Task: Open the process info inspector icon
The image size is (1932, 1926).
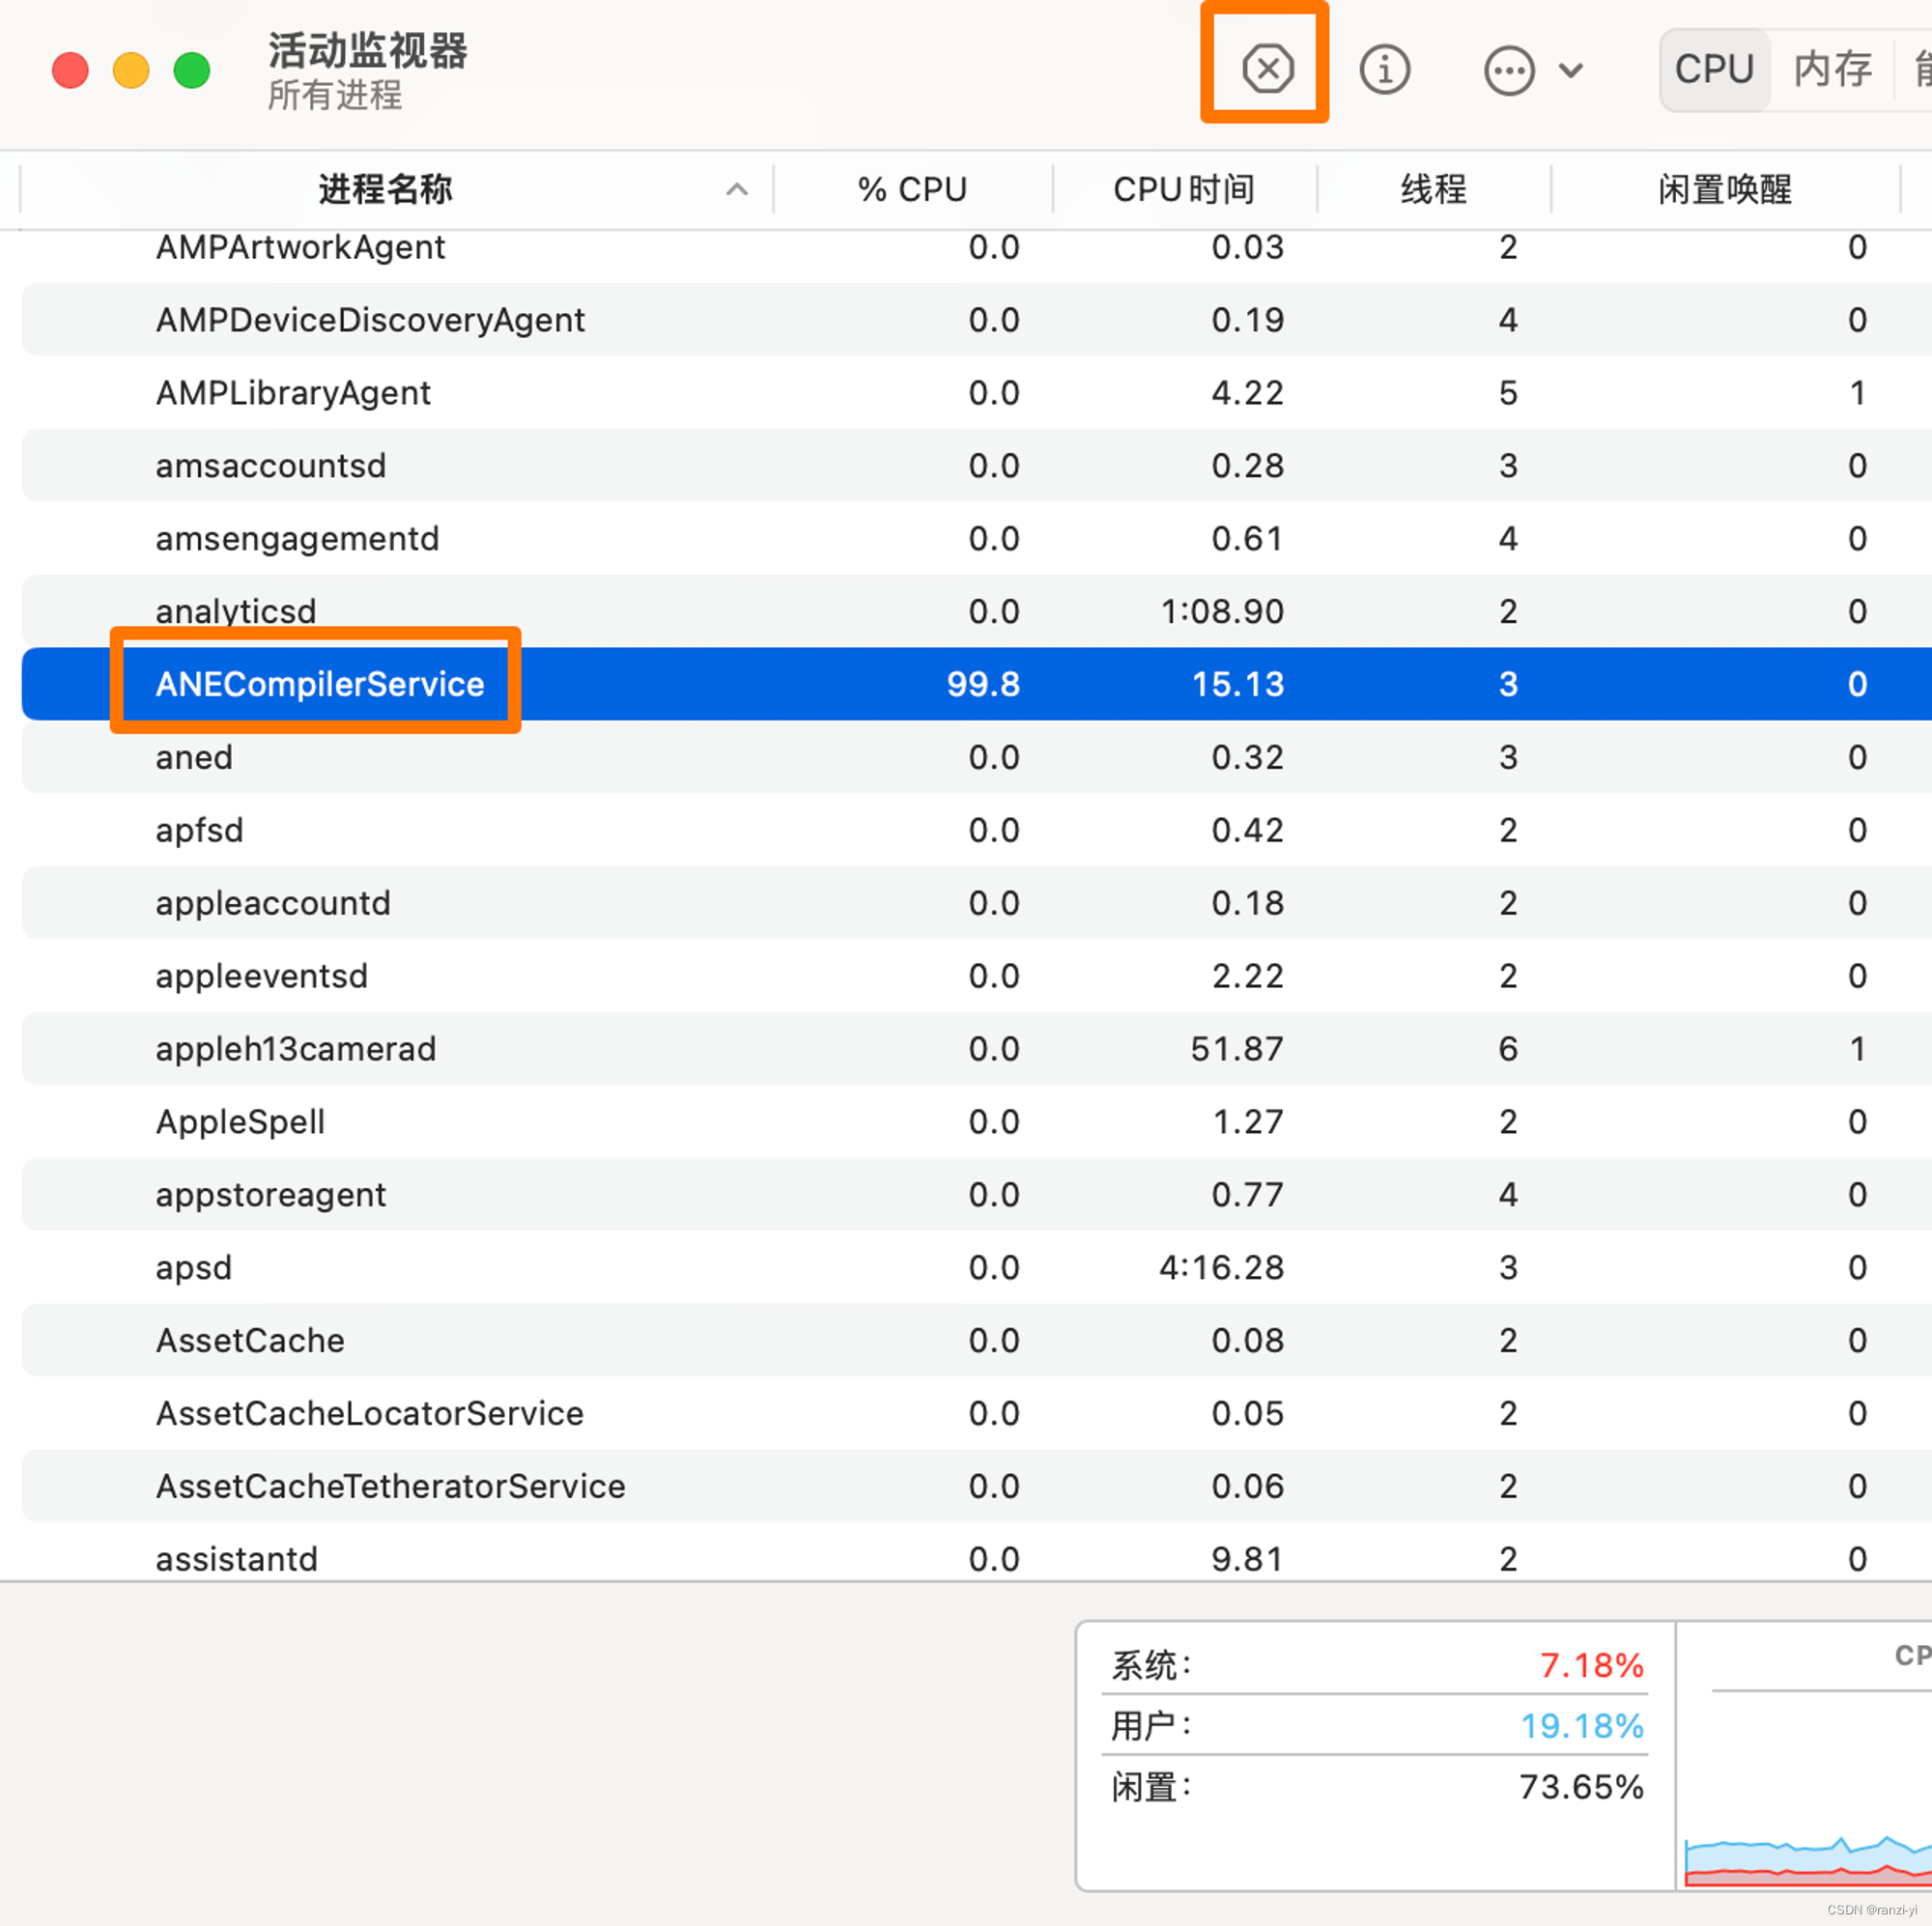Action: pos(1384,69)
